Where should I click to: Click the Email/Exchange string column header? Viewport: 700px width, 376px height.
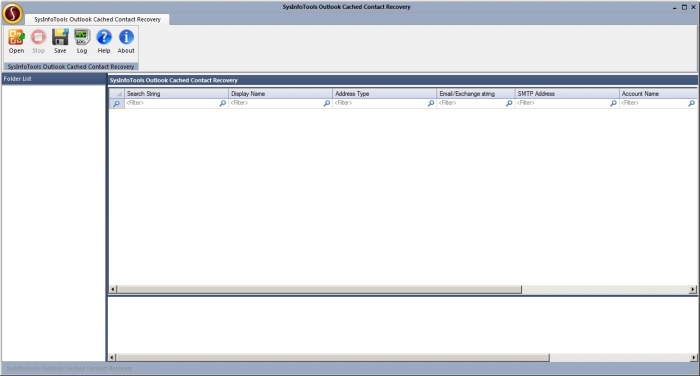click(475, 94)
